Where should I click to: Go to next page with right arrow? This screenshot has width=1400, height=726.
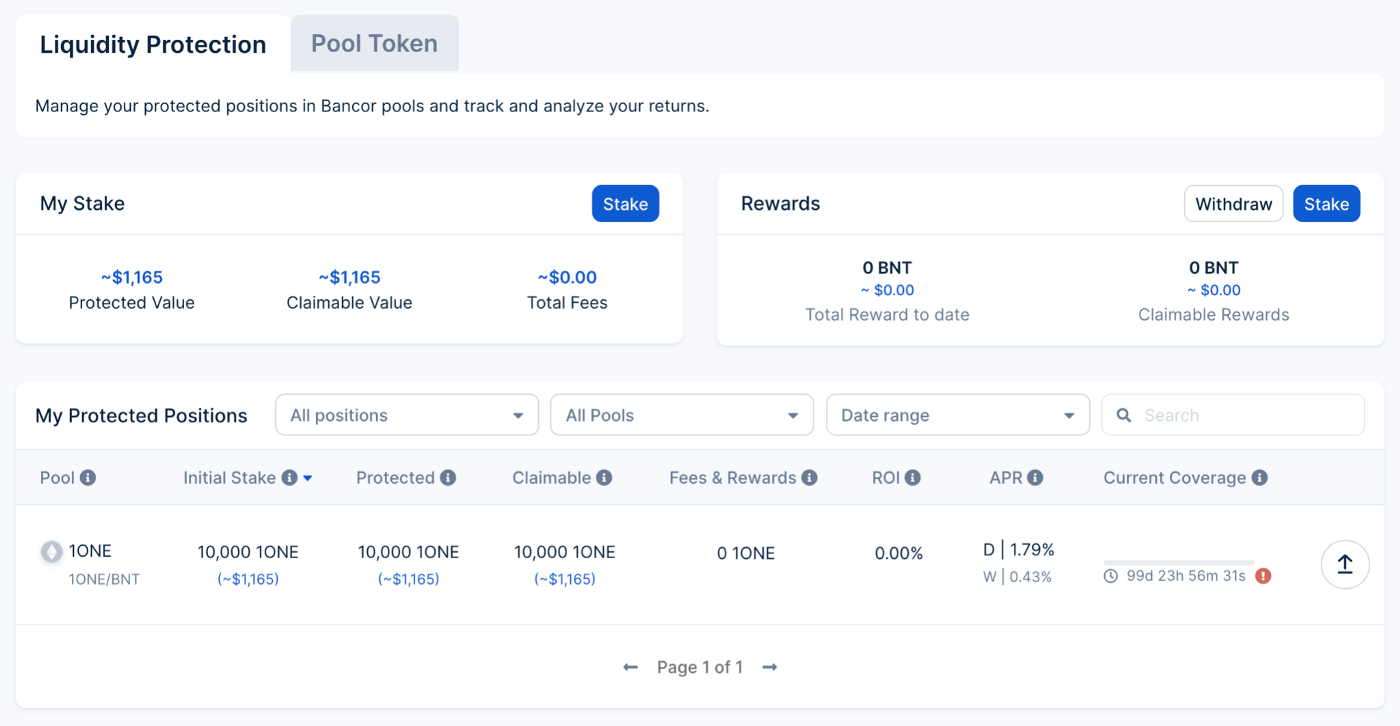(770, 667)
